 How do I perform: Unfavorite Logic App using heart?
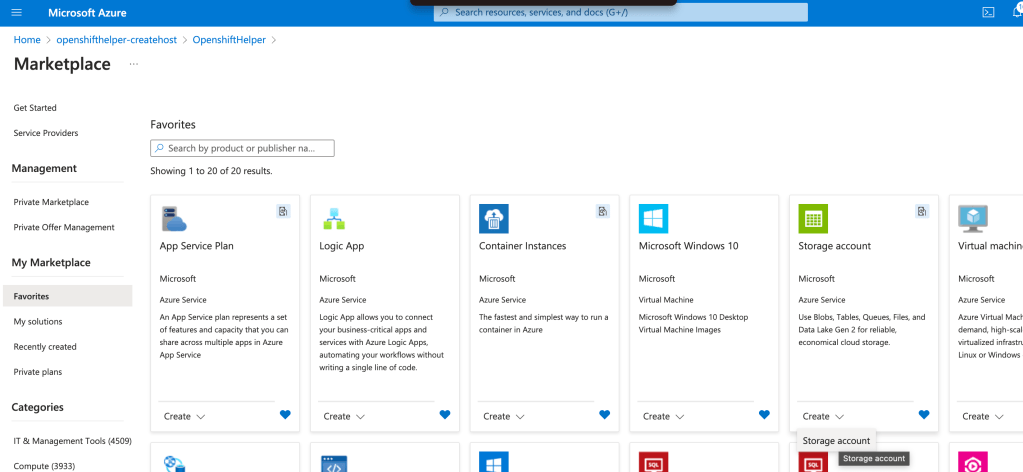(445, 415)
